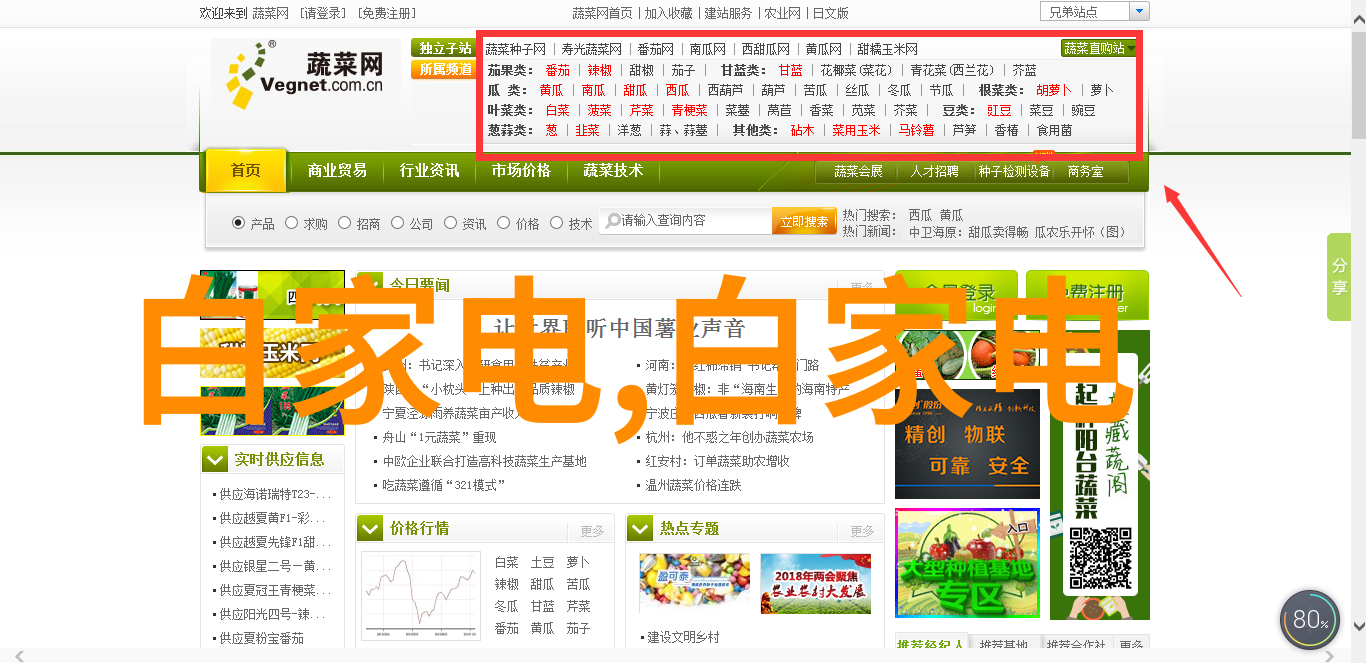
Task: Select the 招商 search radio button
Action: 344,223
